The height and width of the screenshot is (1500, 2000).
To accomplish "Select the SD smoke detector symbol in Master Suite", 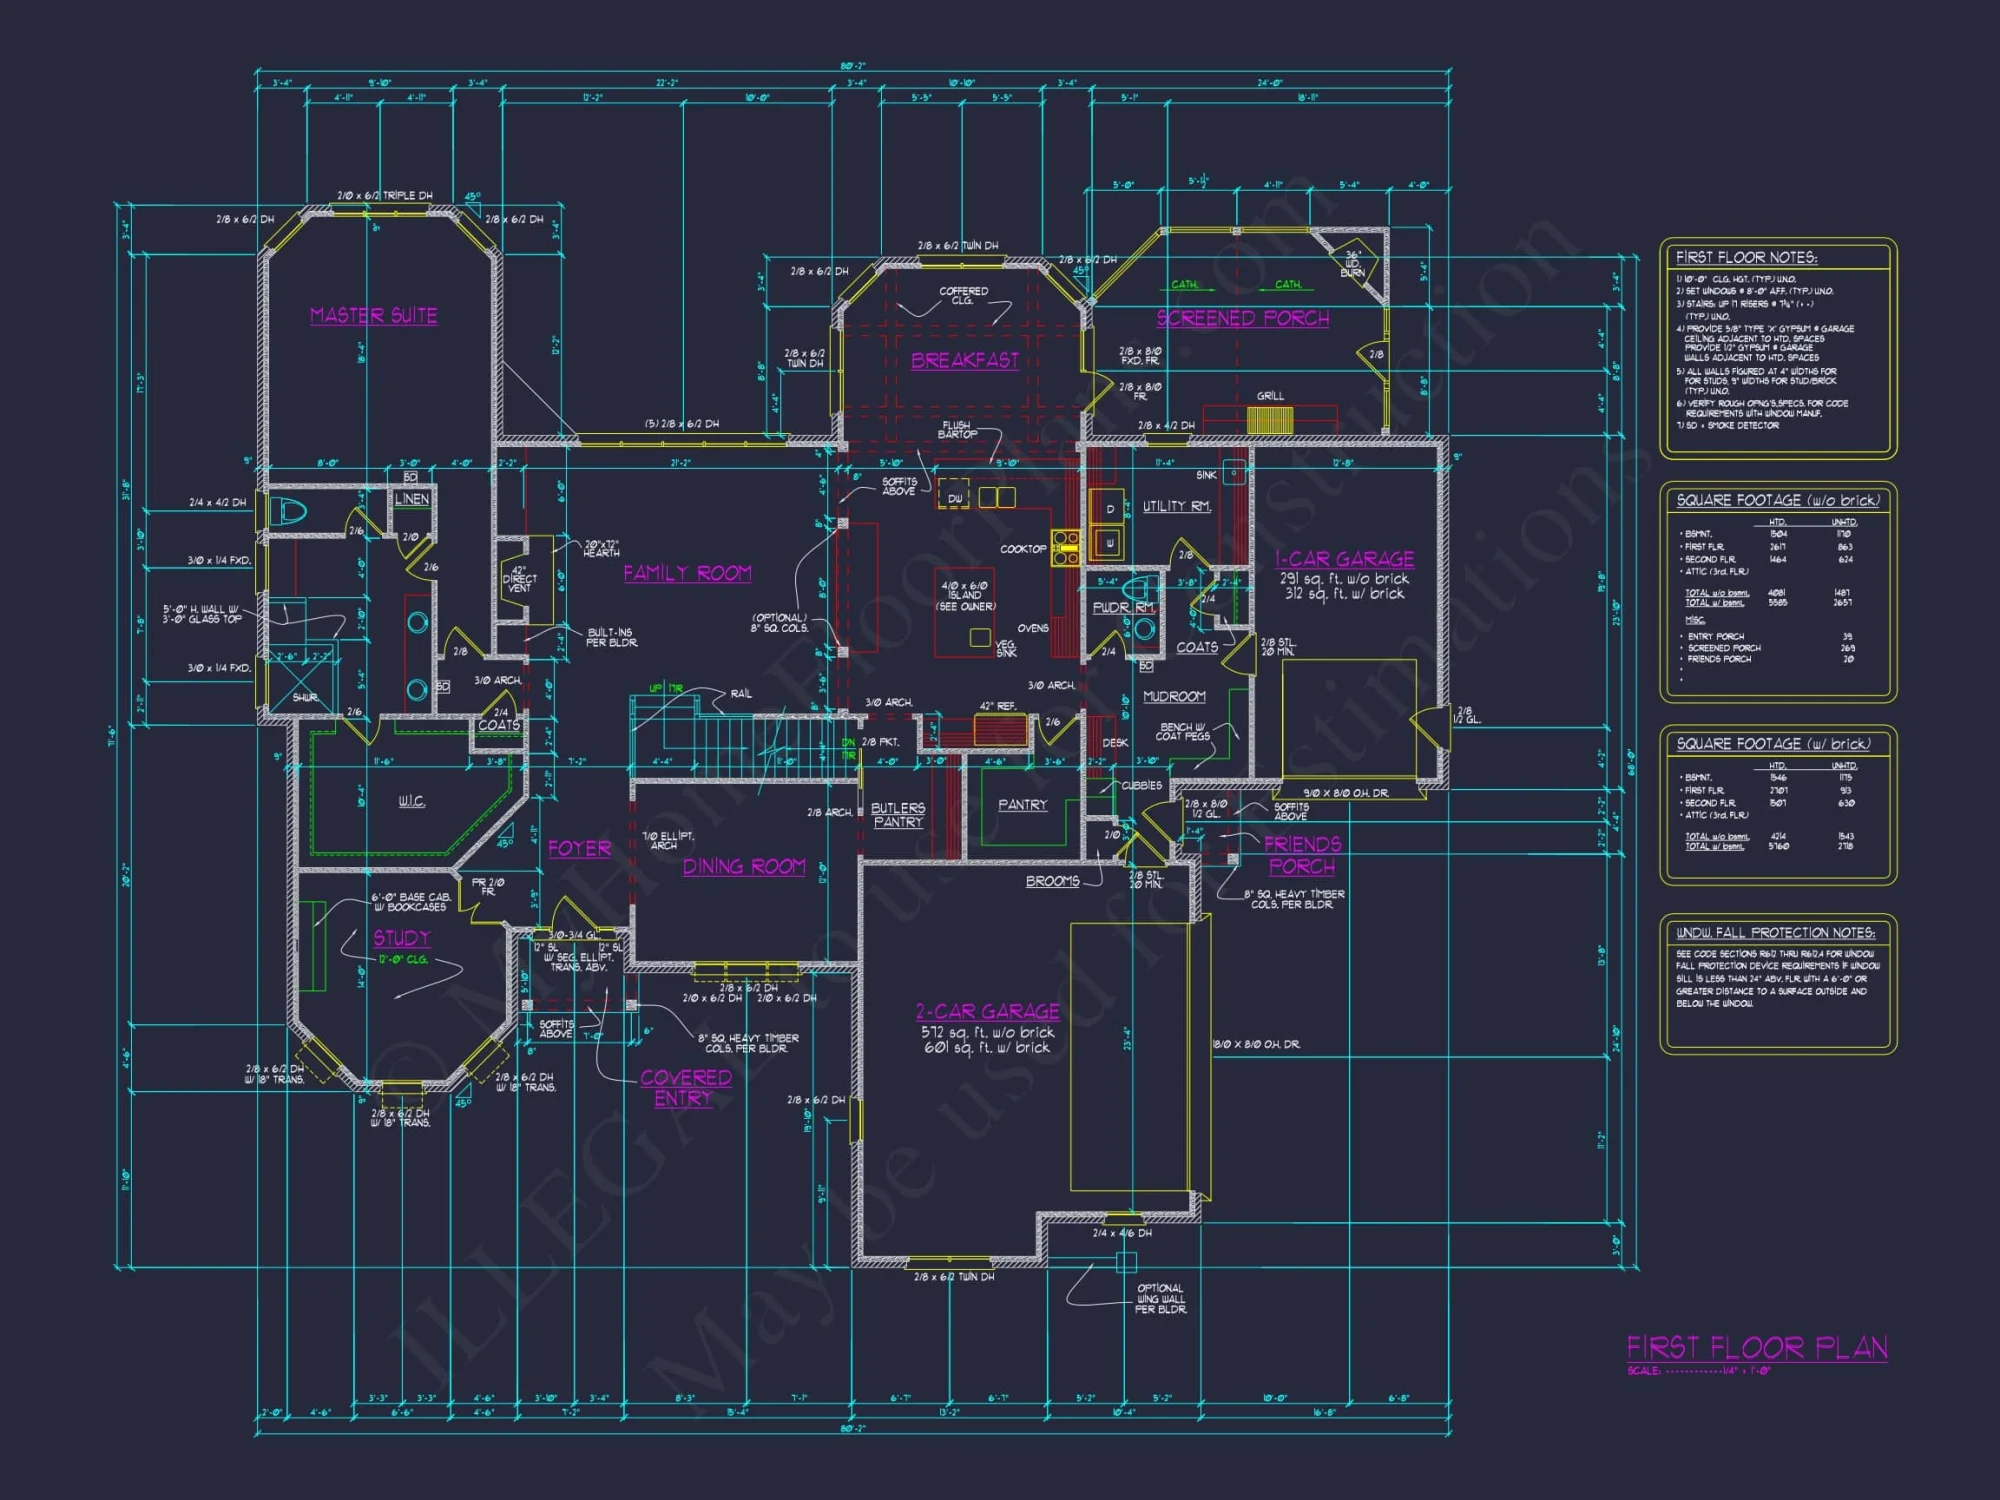I will [410, 476].
